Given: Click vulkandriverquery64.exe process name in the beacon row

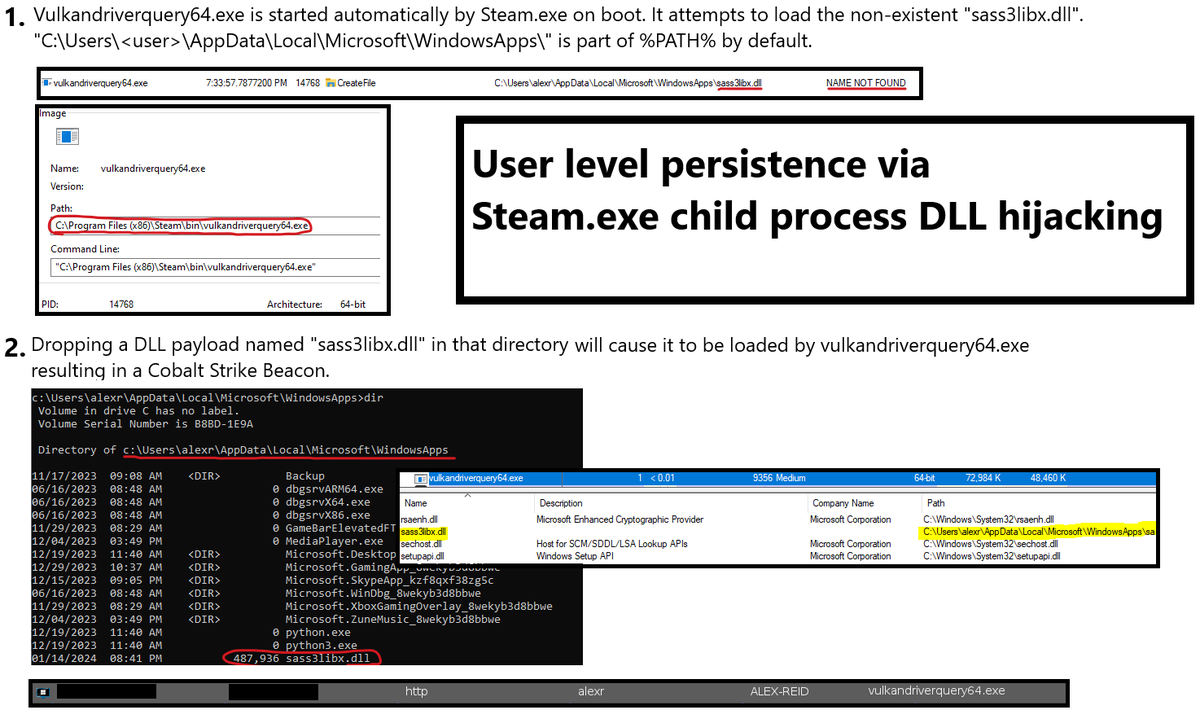Looking at the screenshot, I should pos(937,691).
